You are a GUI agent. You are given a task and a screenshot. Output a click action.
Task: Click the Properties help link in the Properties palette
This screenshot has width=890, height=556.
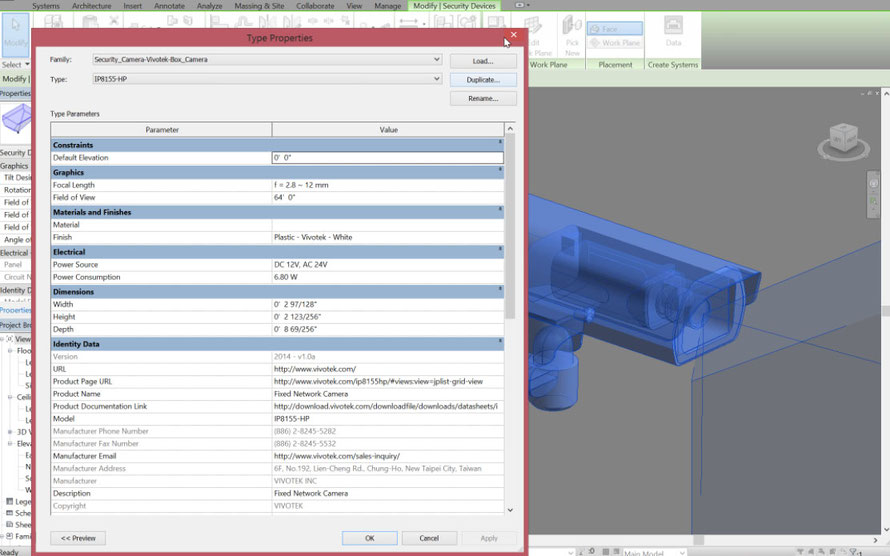tap(15, 310)
